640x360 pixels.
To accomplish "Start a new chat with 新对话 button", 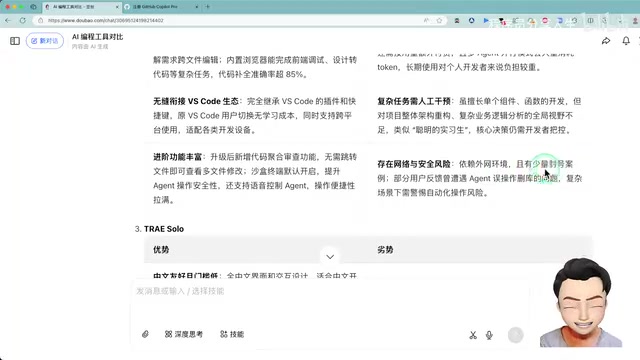I will pyautogui.click(x=45, y=41).
